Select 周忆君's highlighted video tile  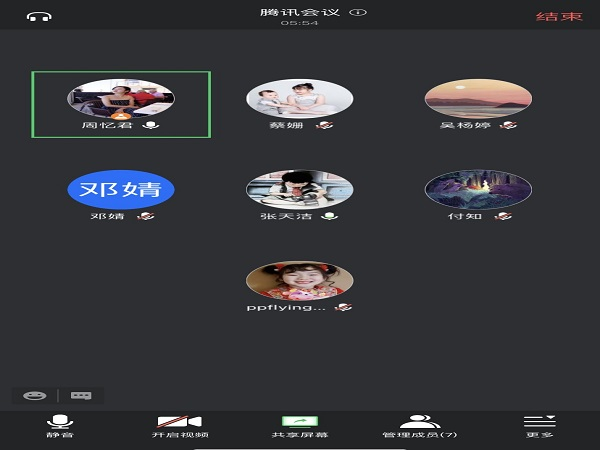[121, 104]
